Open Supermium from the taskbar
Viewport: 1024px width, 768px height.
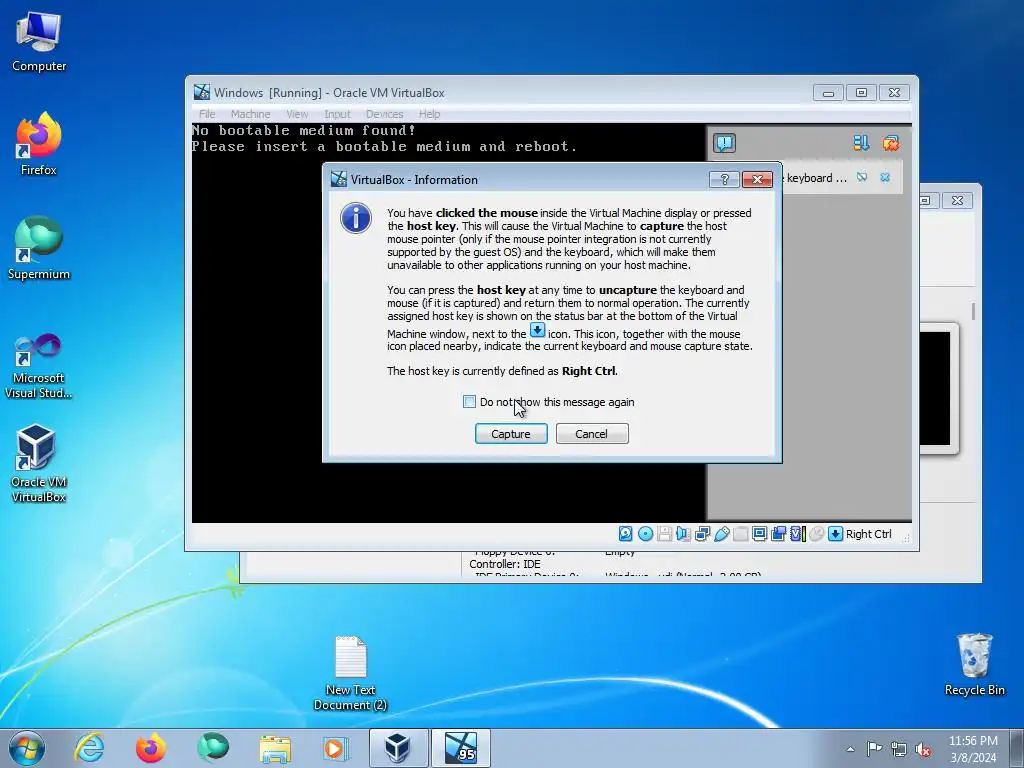pos(213,748)
